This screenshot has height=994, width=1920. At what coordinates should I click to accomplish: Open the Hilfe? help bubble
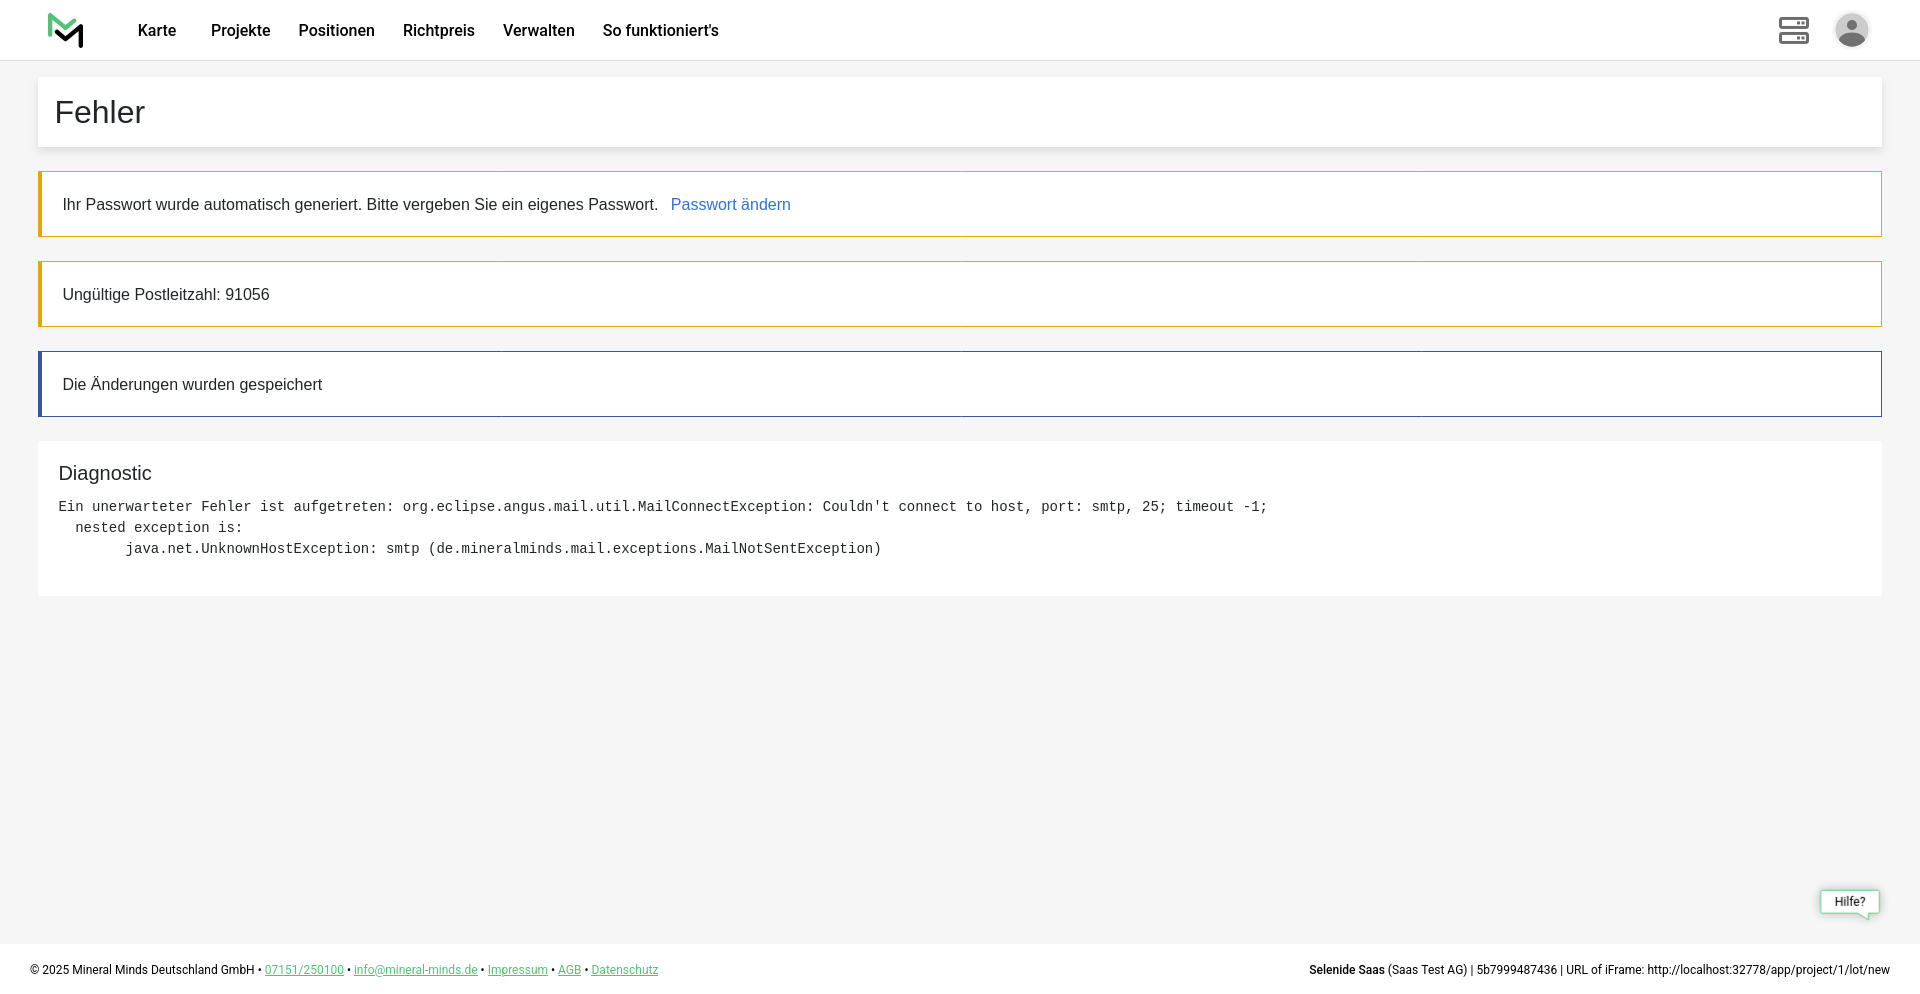coord(1849,902)
